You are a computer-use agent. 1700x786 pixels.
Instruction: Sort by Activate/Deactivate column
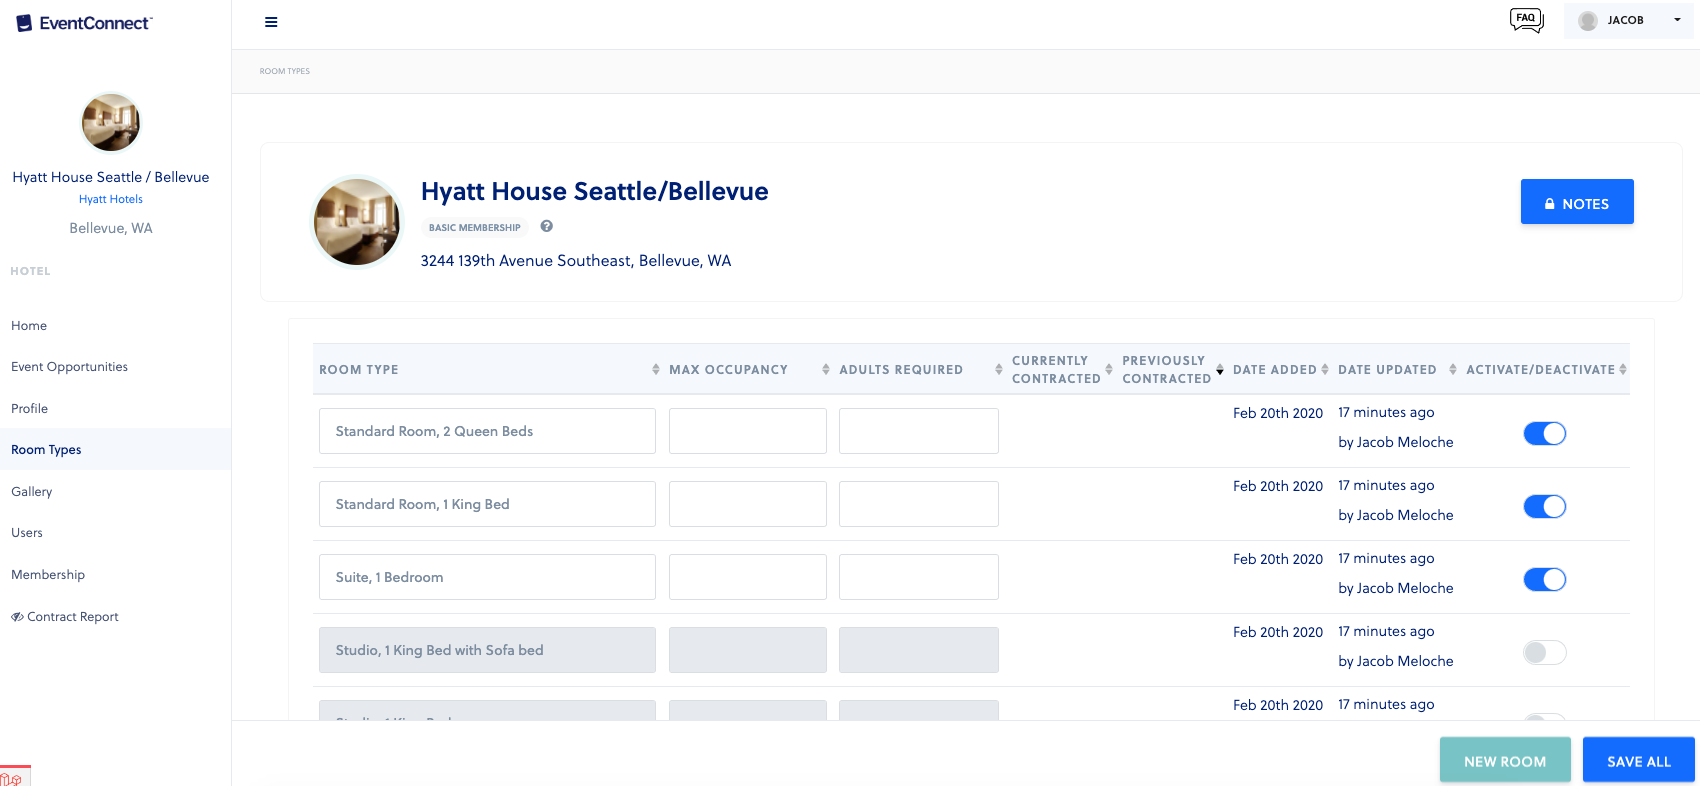pyautogui.click(x=1623, y=369)
